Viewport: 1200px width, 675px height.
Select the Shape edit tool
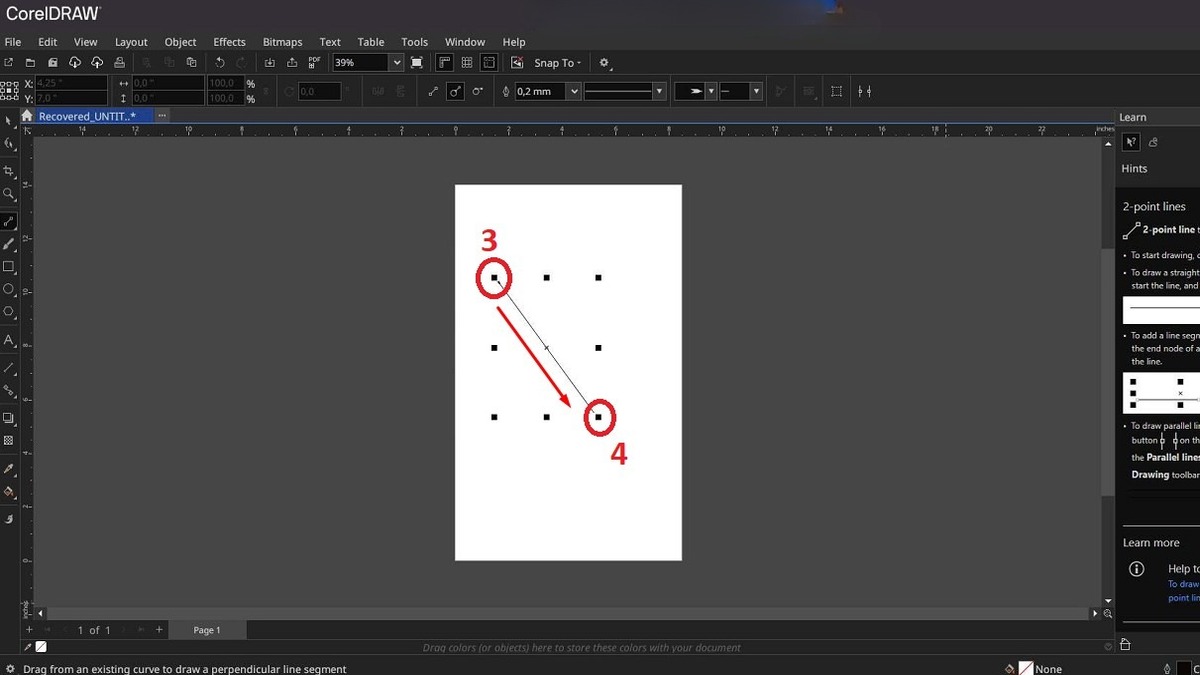pos(8,143)
